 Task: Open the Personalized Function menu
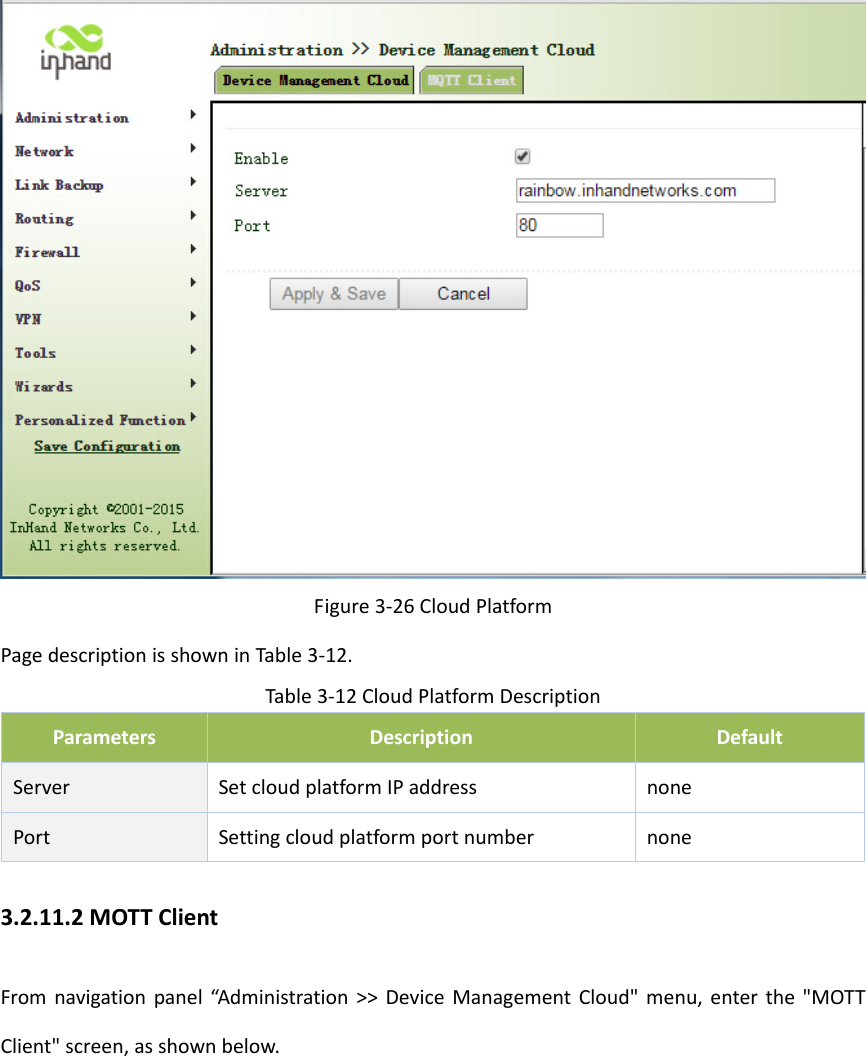pyautogui.click(x=98, y=420)
